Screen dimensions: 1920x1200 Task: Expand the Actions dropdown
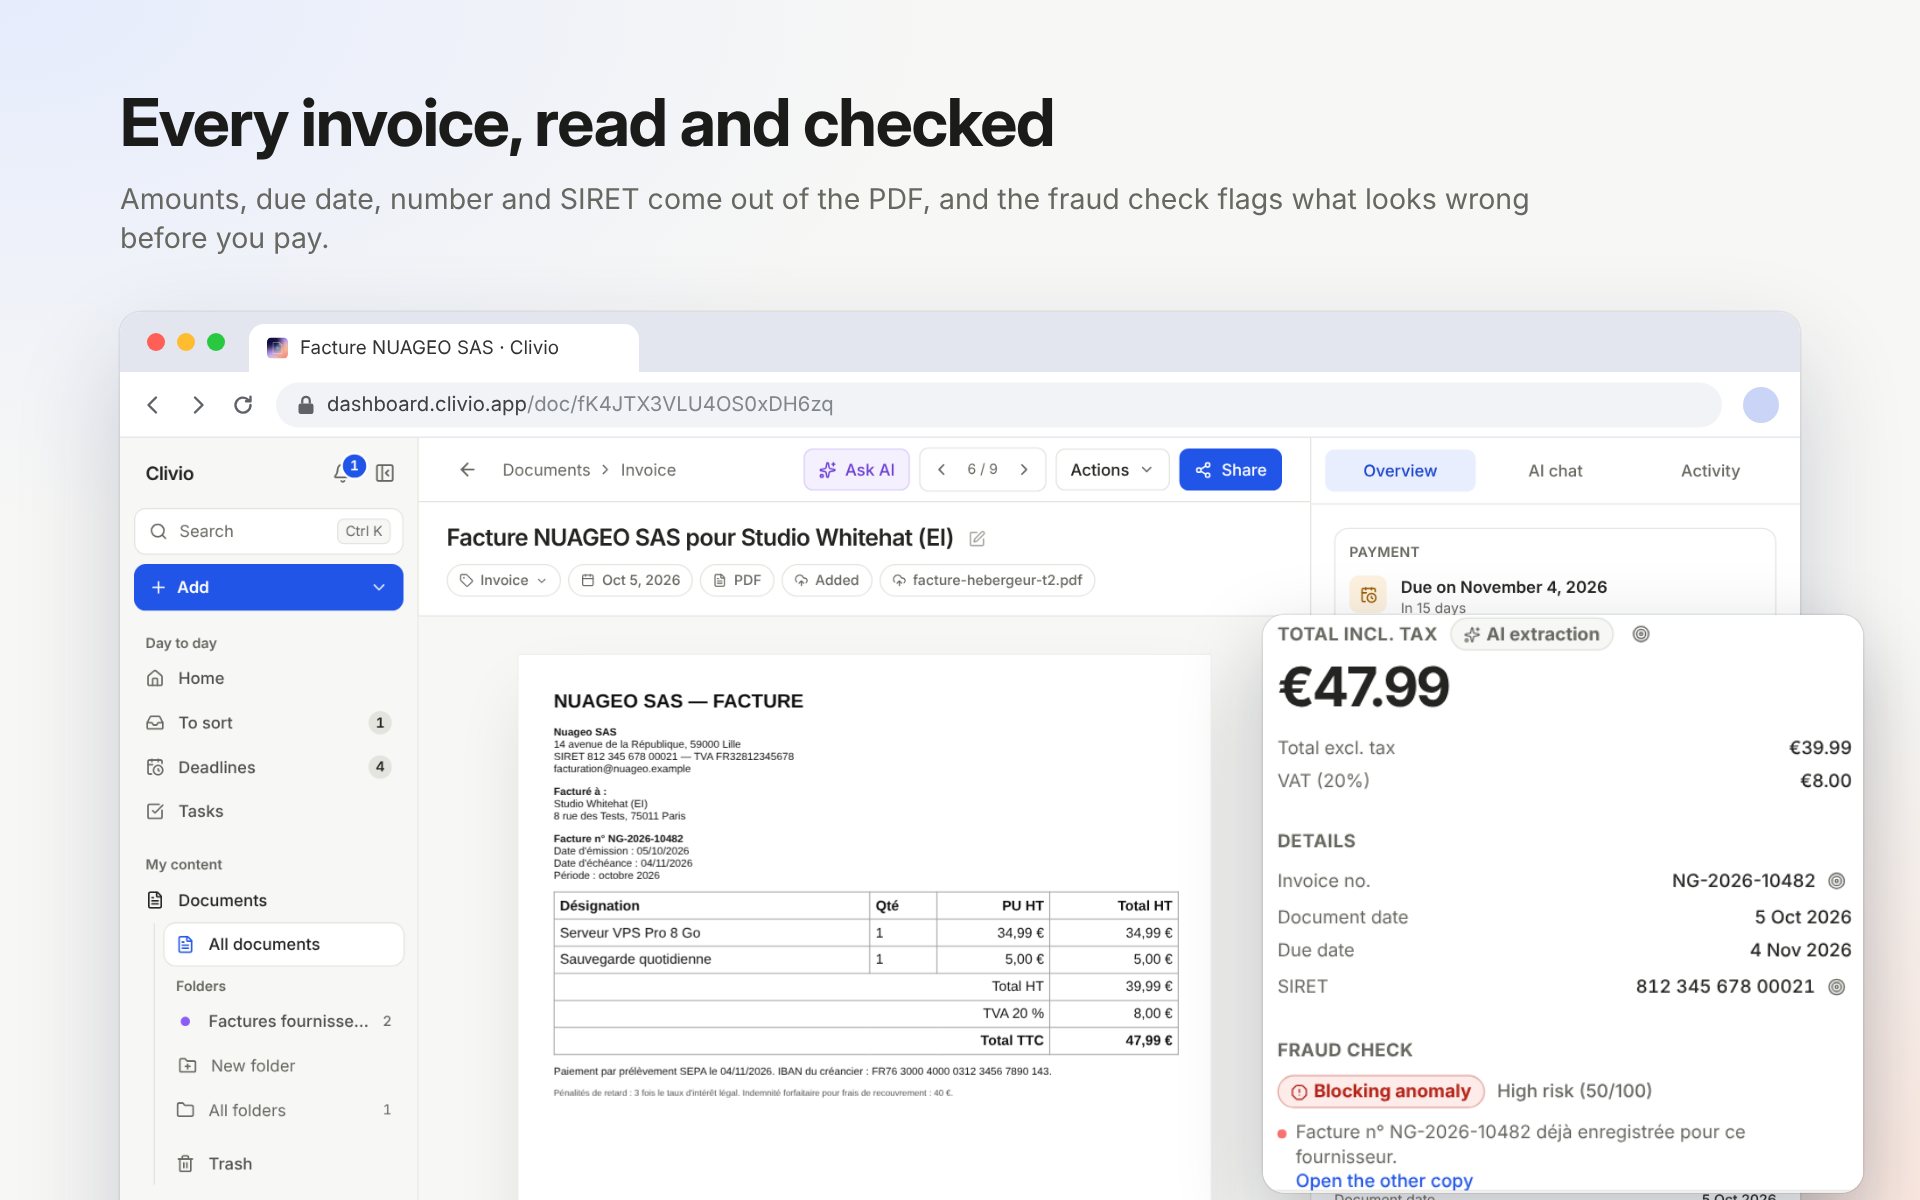pyautogui.click(x=1112, y=470)
